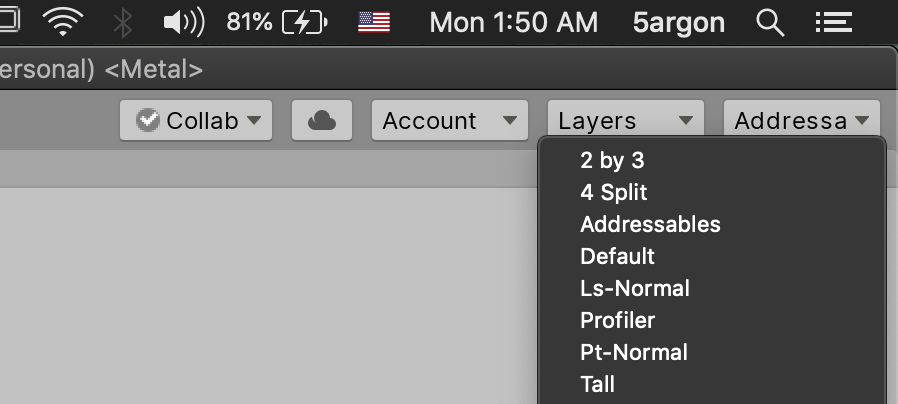Screen dimensions: 898x404
Task: Open the volume control icon
Action: tap(182, 21)
